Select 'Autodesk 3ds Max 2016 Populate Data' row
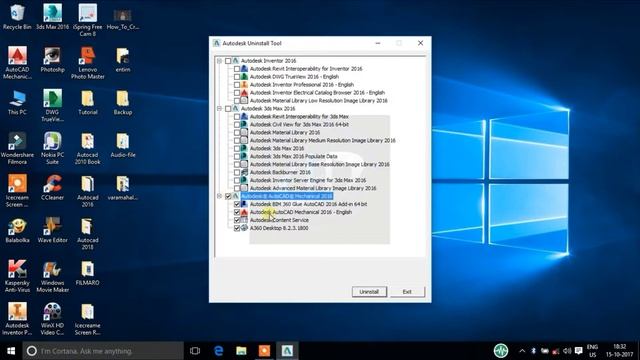The height and width of the screenshot is (360, 640). coord(293,156)
